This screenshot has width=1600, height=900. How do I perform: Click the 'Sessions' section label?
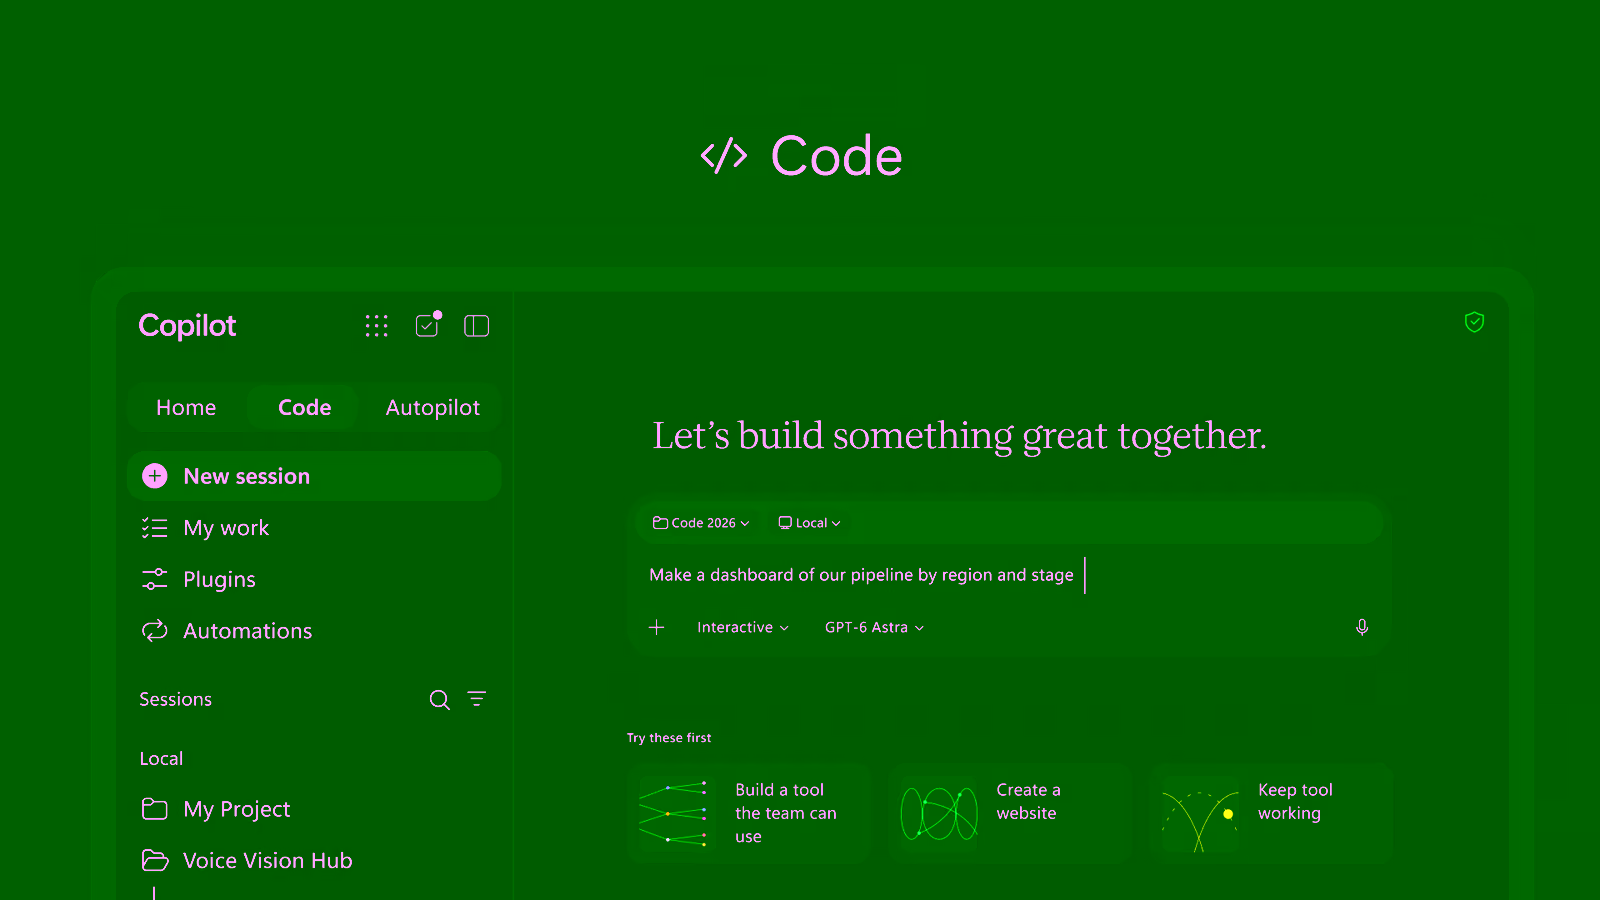[175, 700]
